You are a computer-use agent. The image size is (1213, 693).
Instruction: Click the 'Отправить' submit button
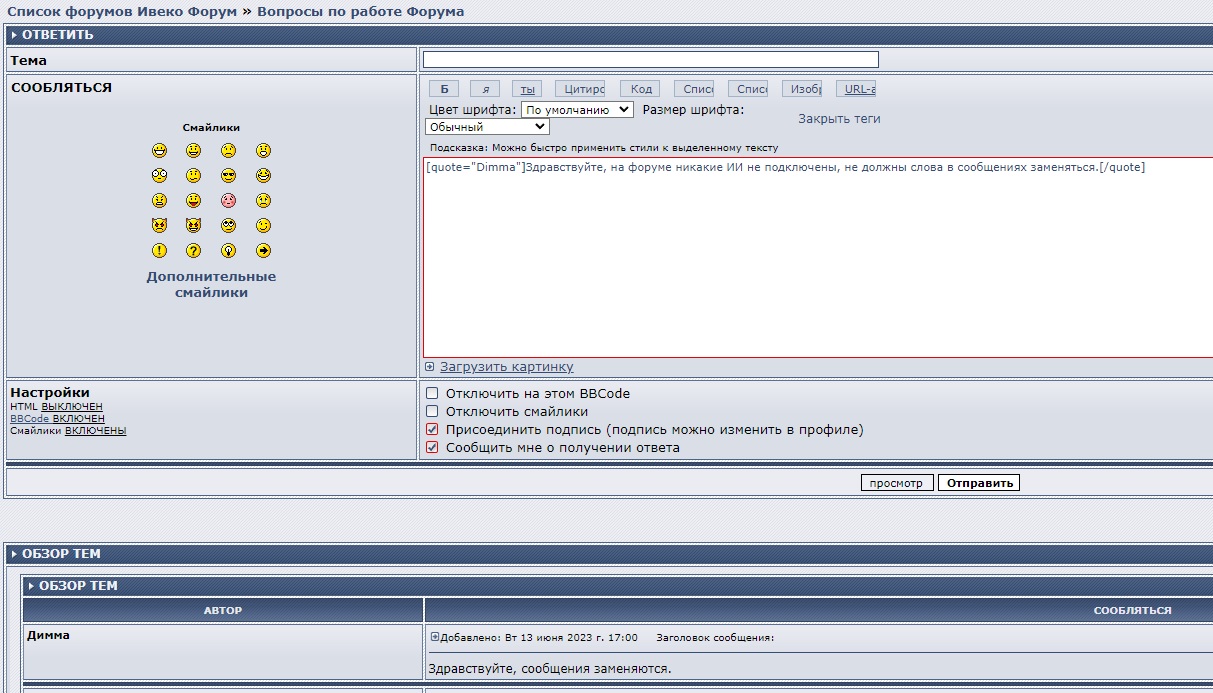[979, 483]
